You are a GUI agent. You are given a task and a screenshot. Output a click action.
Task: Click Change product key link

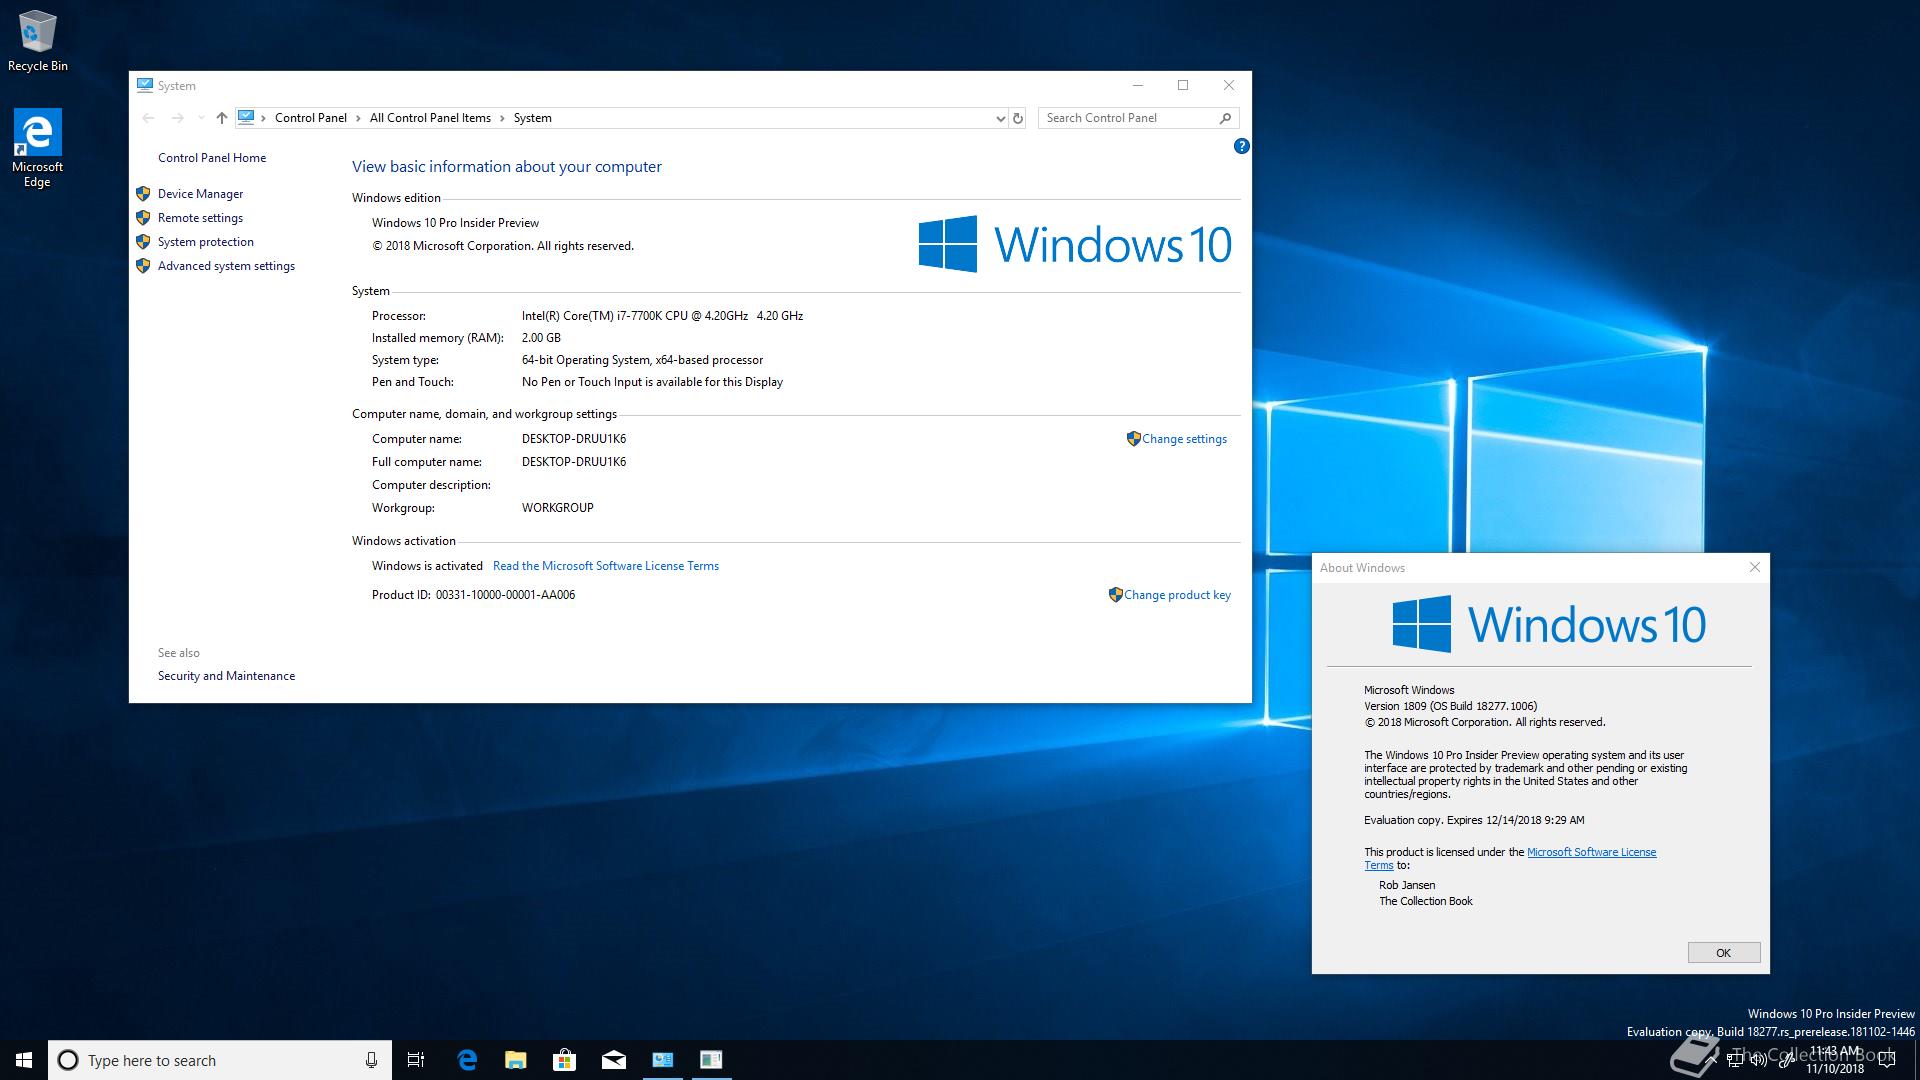(1177, 595)
